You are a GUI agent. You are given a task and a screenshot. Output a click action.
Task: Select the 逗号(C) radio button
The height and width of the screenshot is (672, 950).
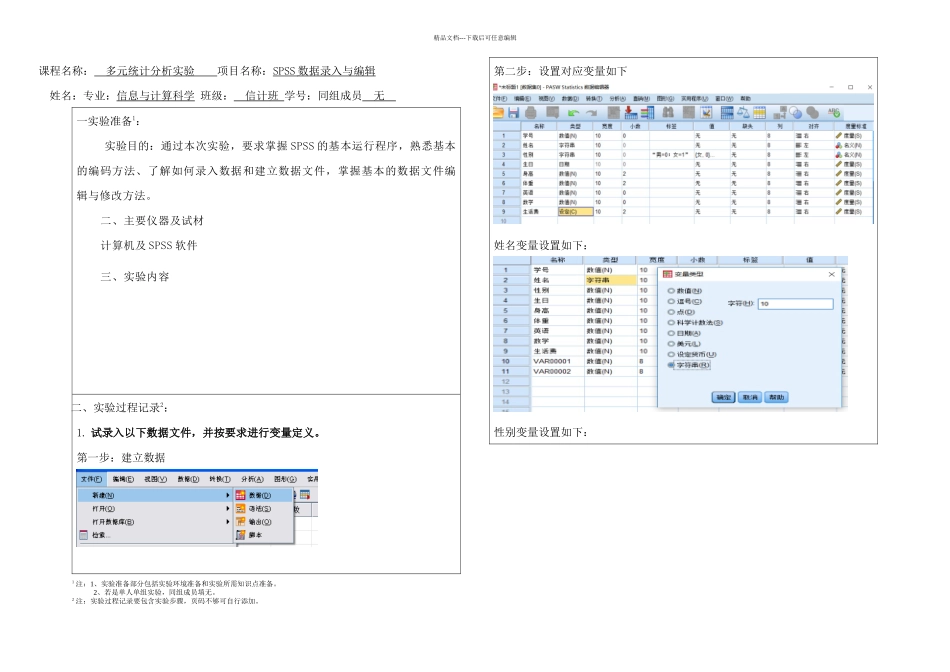coord(671,301)
